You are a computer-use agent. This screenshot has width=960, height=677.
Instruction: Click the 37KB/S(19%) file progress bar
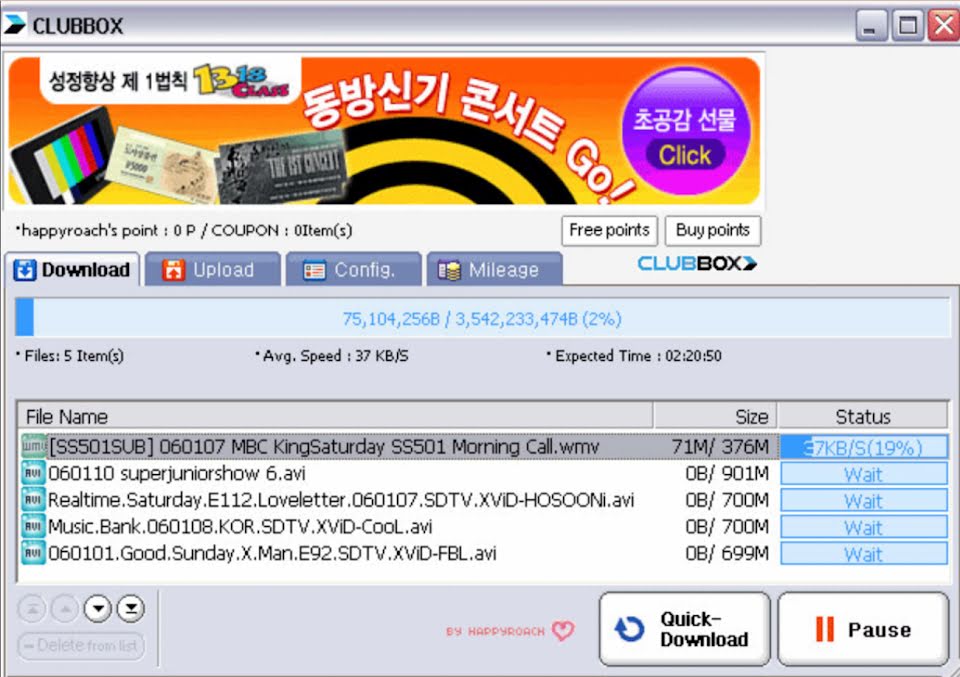(864, 447)
